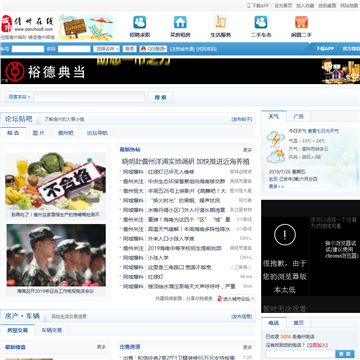Click 下载APP in the blue bar
360x360 pixels.
click(325, 49)
